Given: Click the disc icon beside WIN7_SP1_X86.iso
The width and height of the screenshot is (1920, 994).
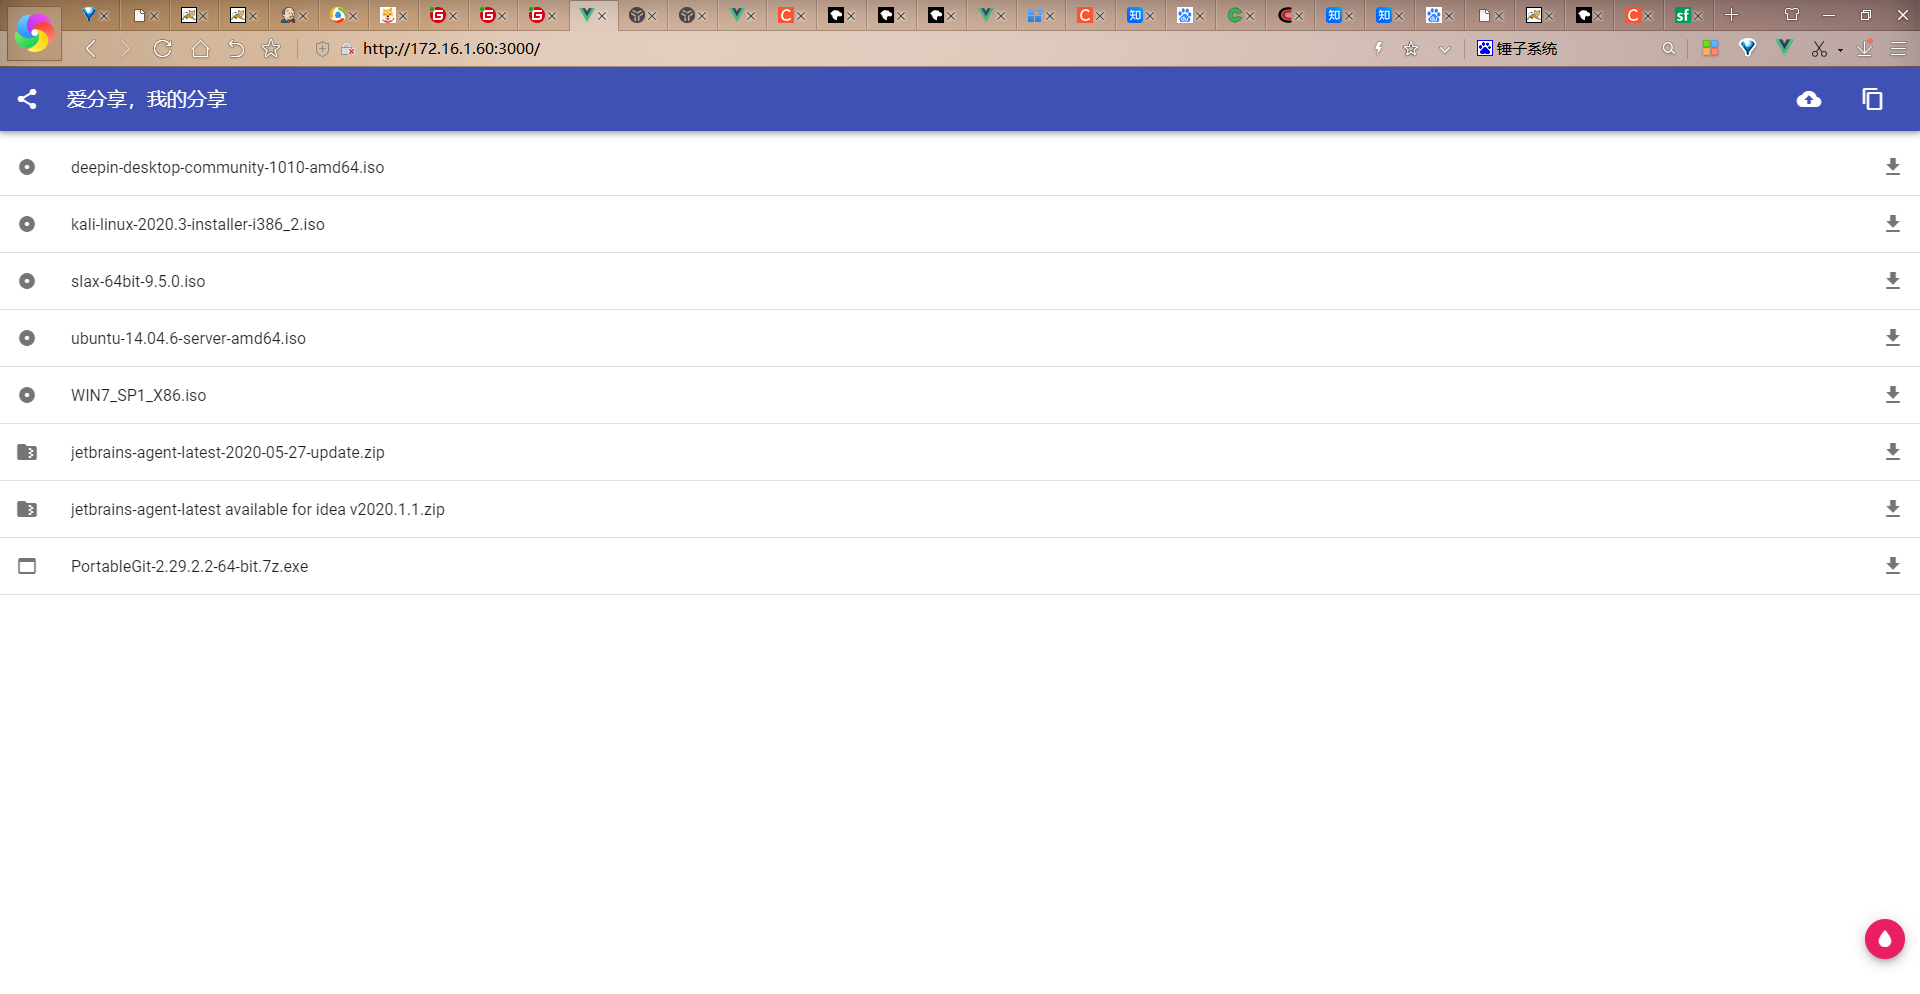Looking at the screenshot, I should (x=27, y=395).
